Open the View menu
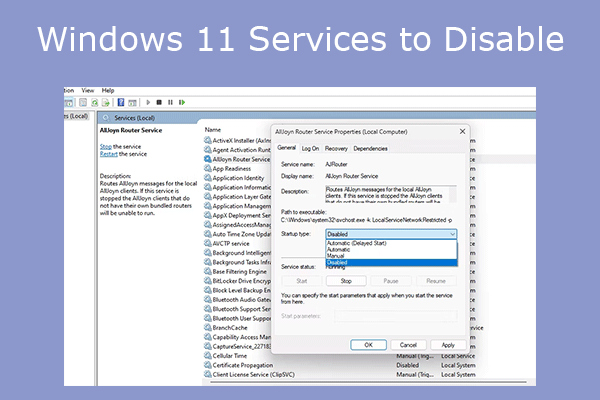The image size is (600, 400). pyautogui.click(x=88, y=91)
